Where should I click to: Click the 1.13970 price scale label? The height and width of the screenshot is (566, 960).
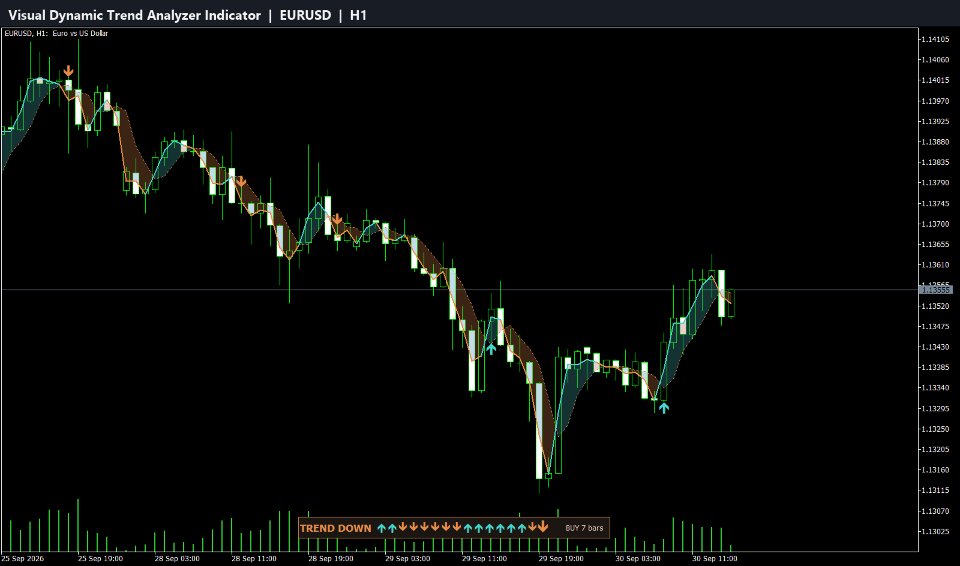point(937,101)
